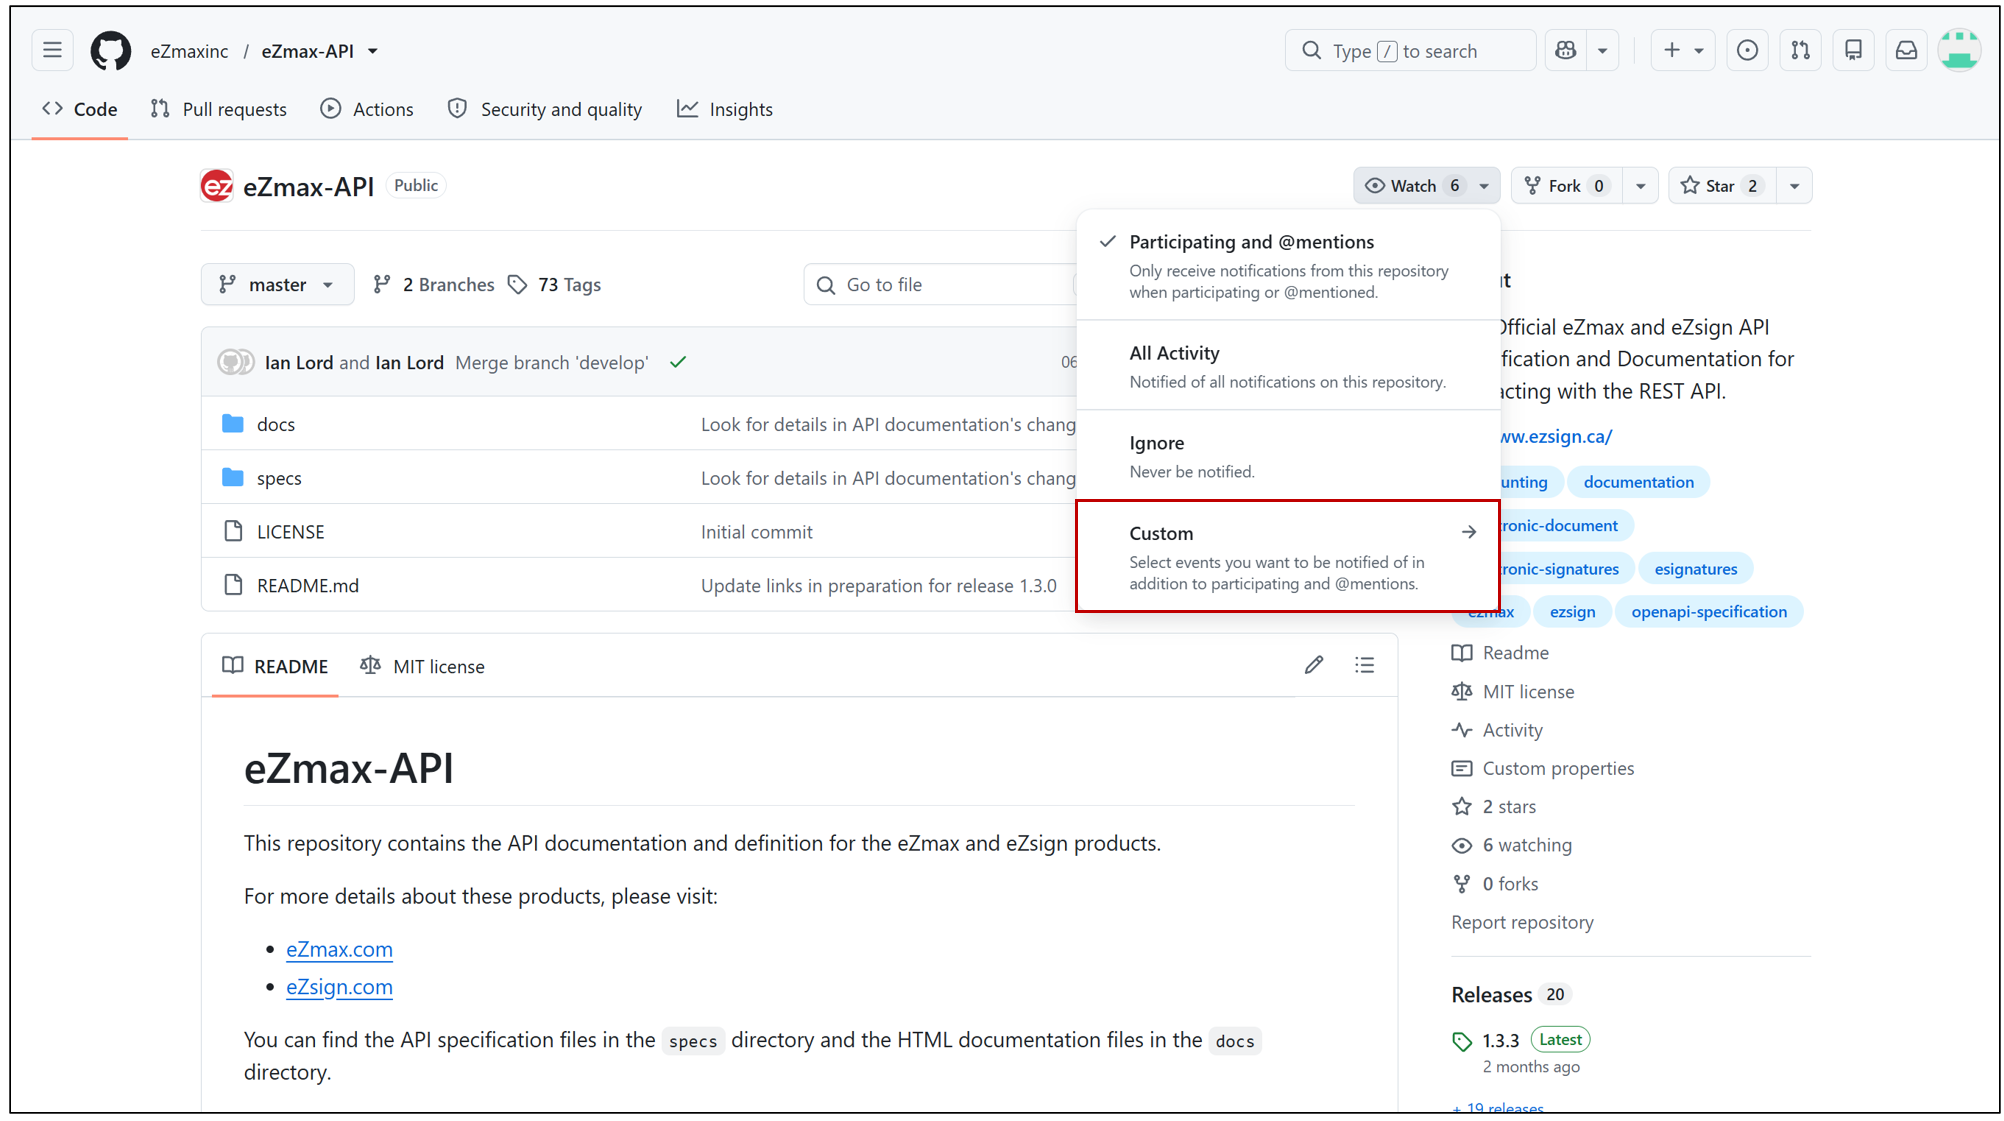Open the Insights tab
The height and width of the screenshot is (1121, 2004).
725,109
